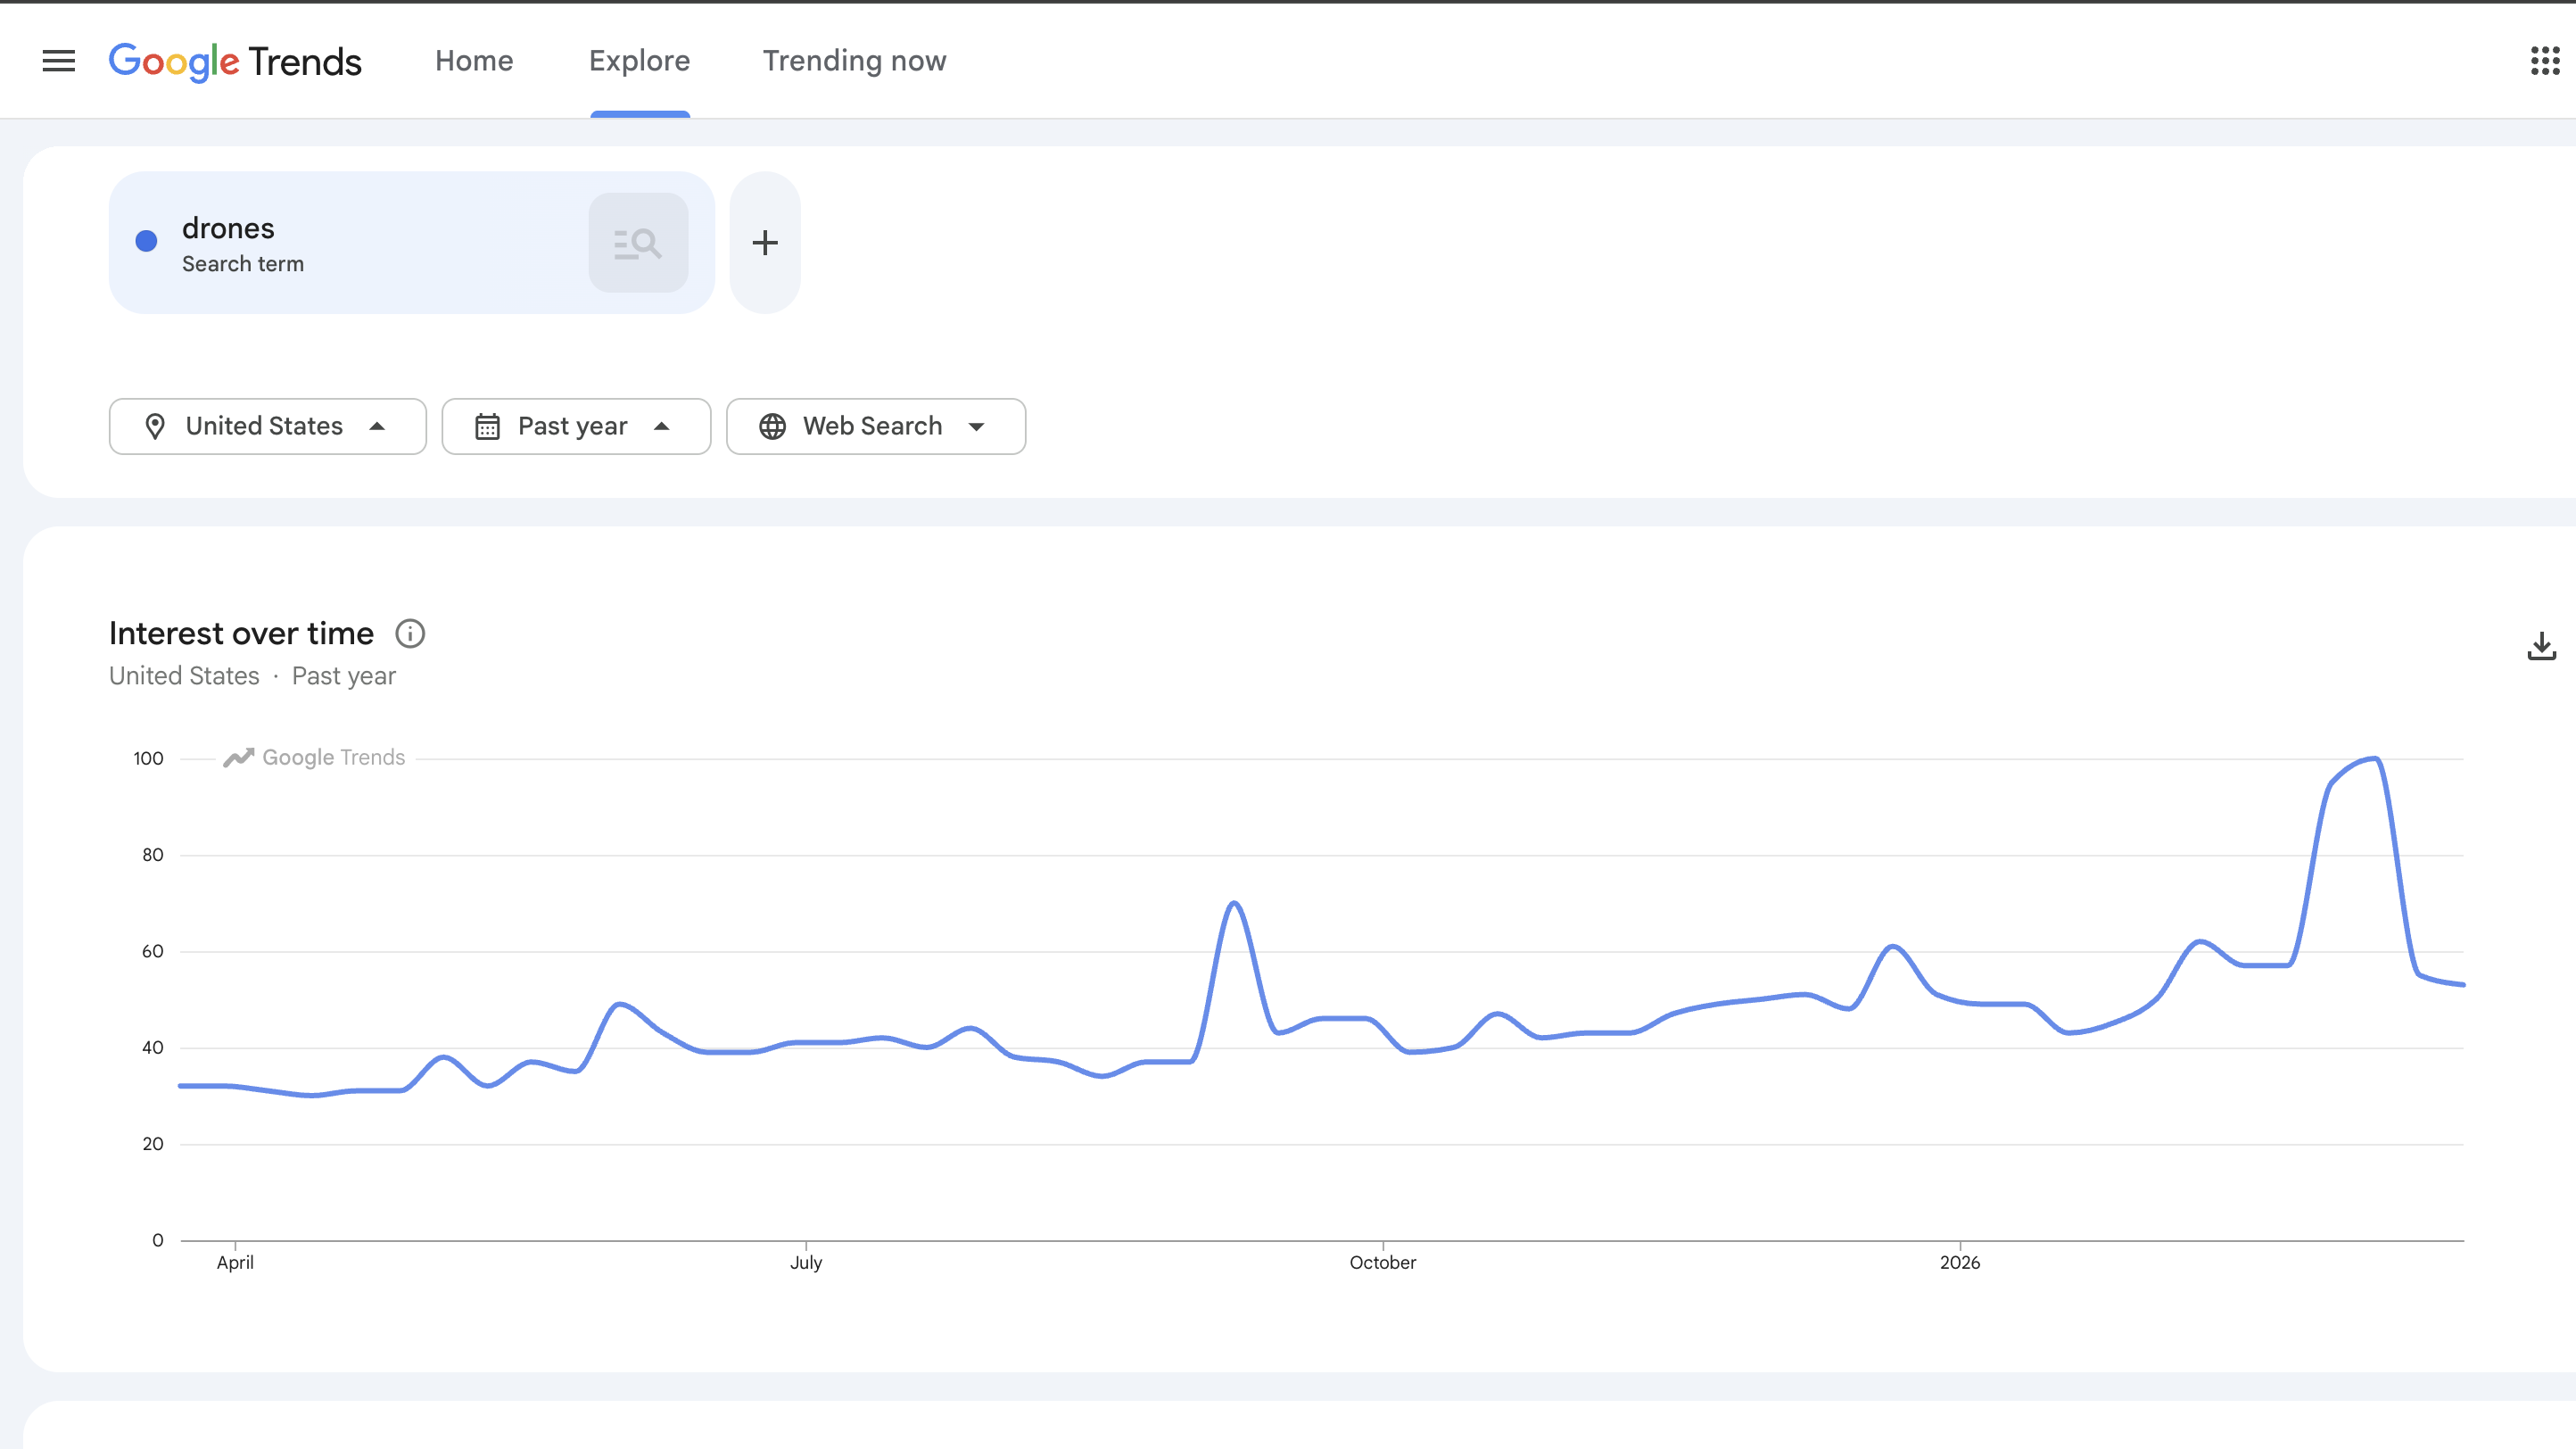Viewport: 2576px width, 1449px height.
Task: Open the Google apps grid
Action: click(2544, 61)
